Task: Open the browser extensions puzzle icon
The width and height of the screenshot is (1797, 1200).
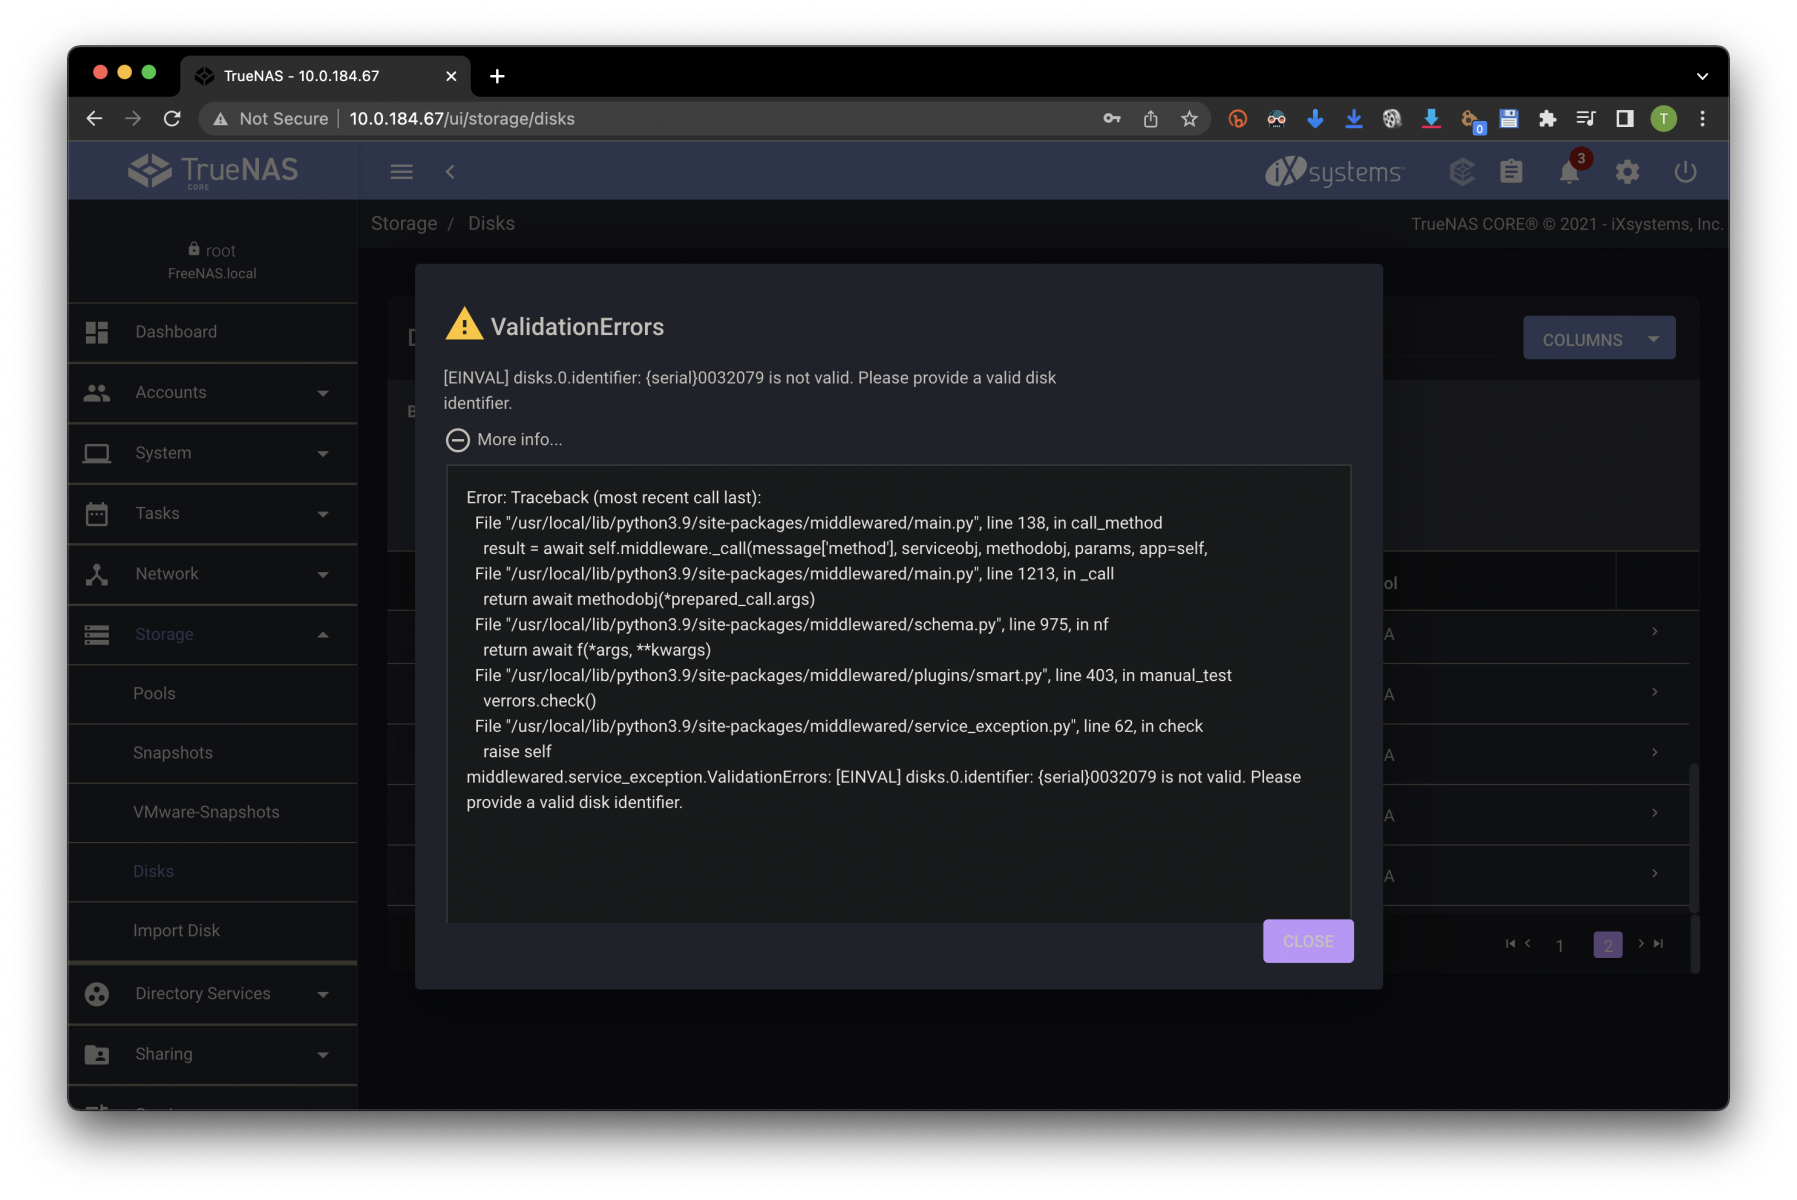Action: point(1547,119)
